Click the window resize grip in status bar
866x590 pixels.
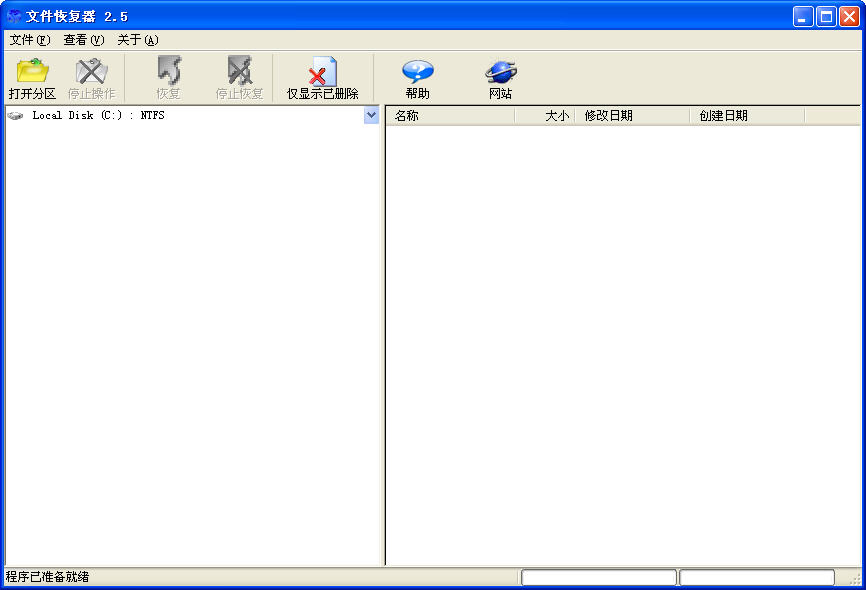[x=855, y=580]
